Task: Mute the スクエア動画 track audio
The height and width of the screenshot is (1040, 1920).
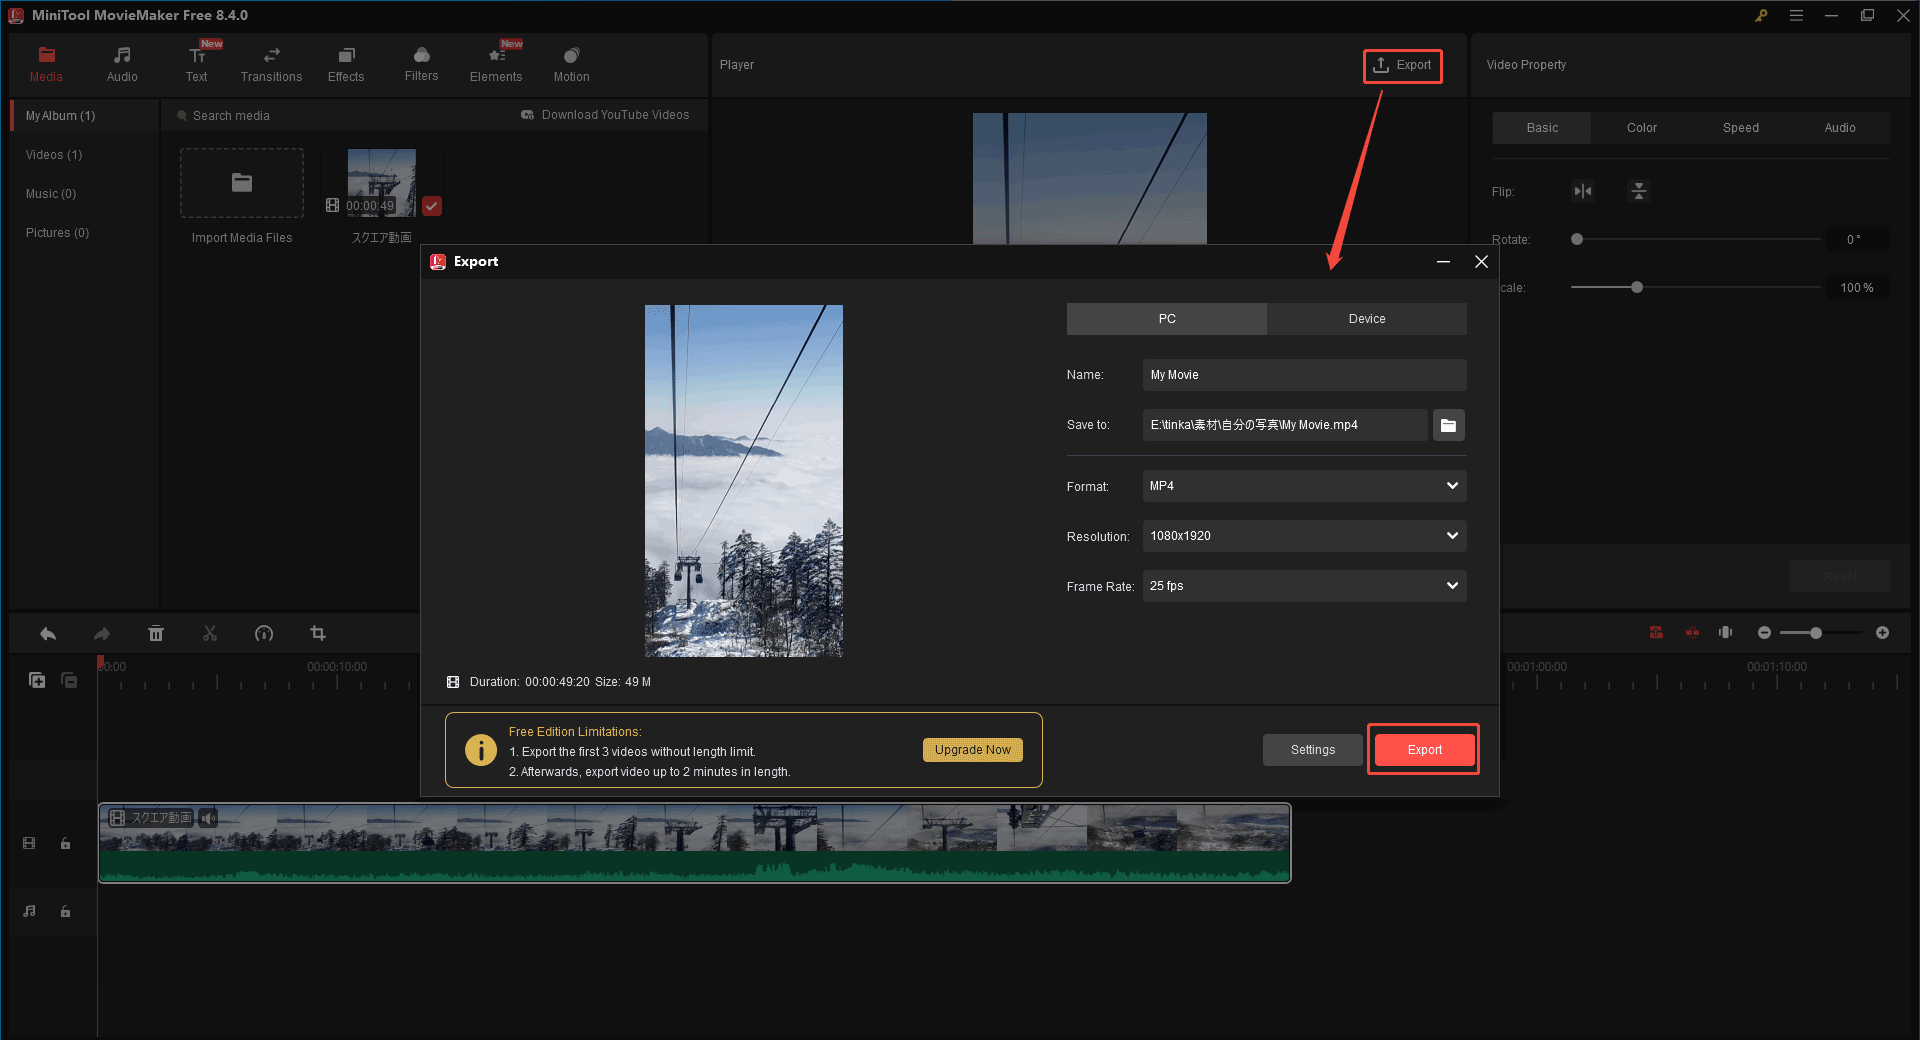Action: (208, 817)
